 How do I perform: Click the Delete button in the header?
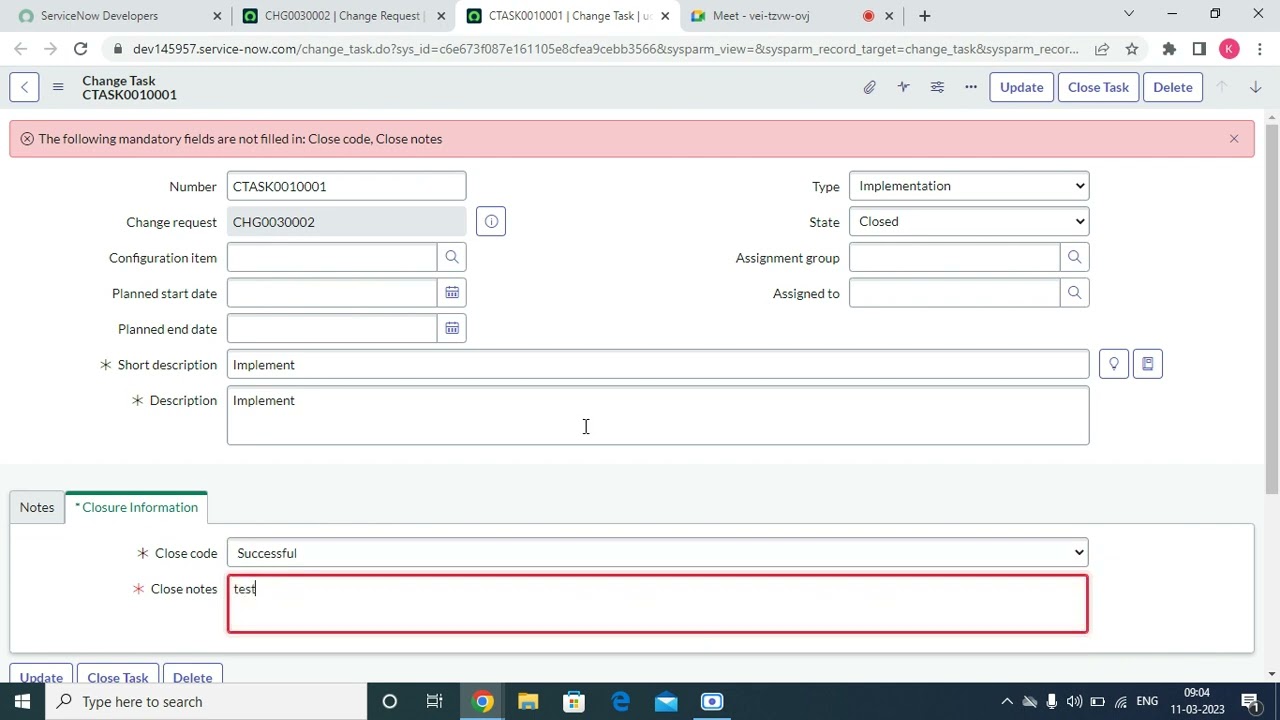coord(1173,87)
